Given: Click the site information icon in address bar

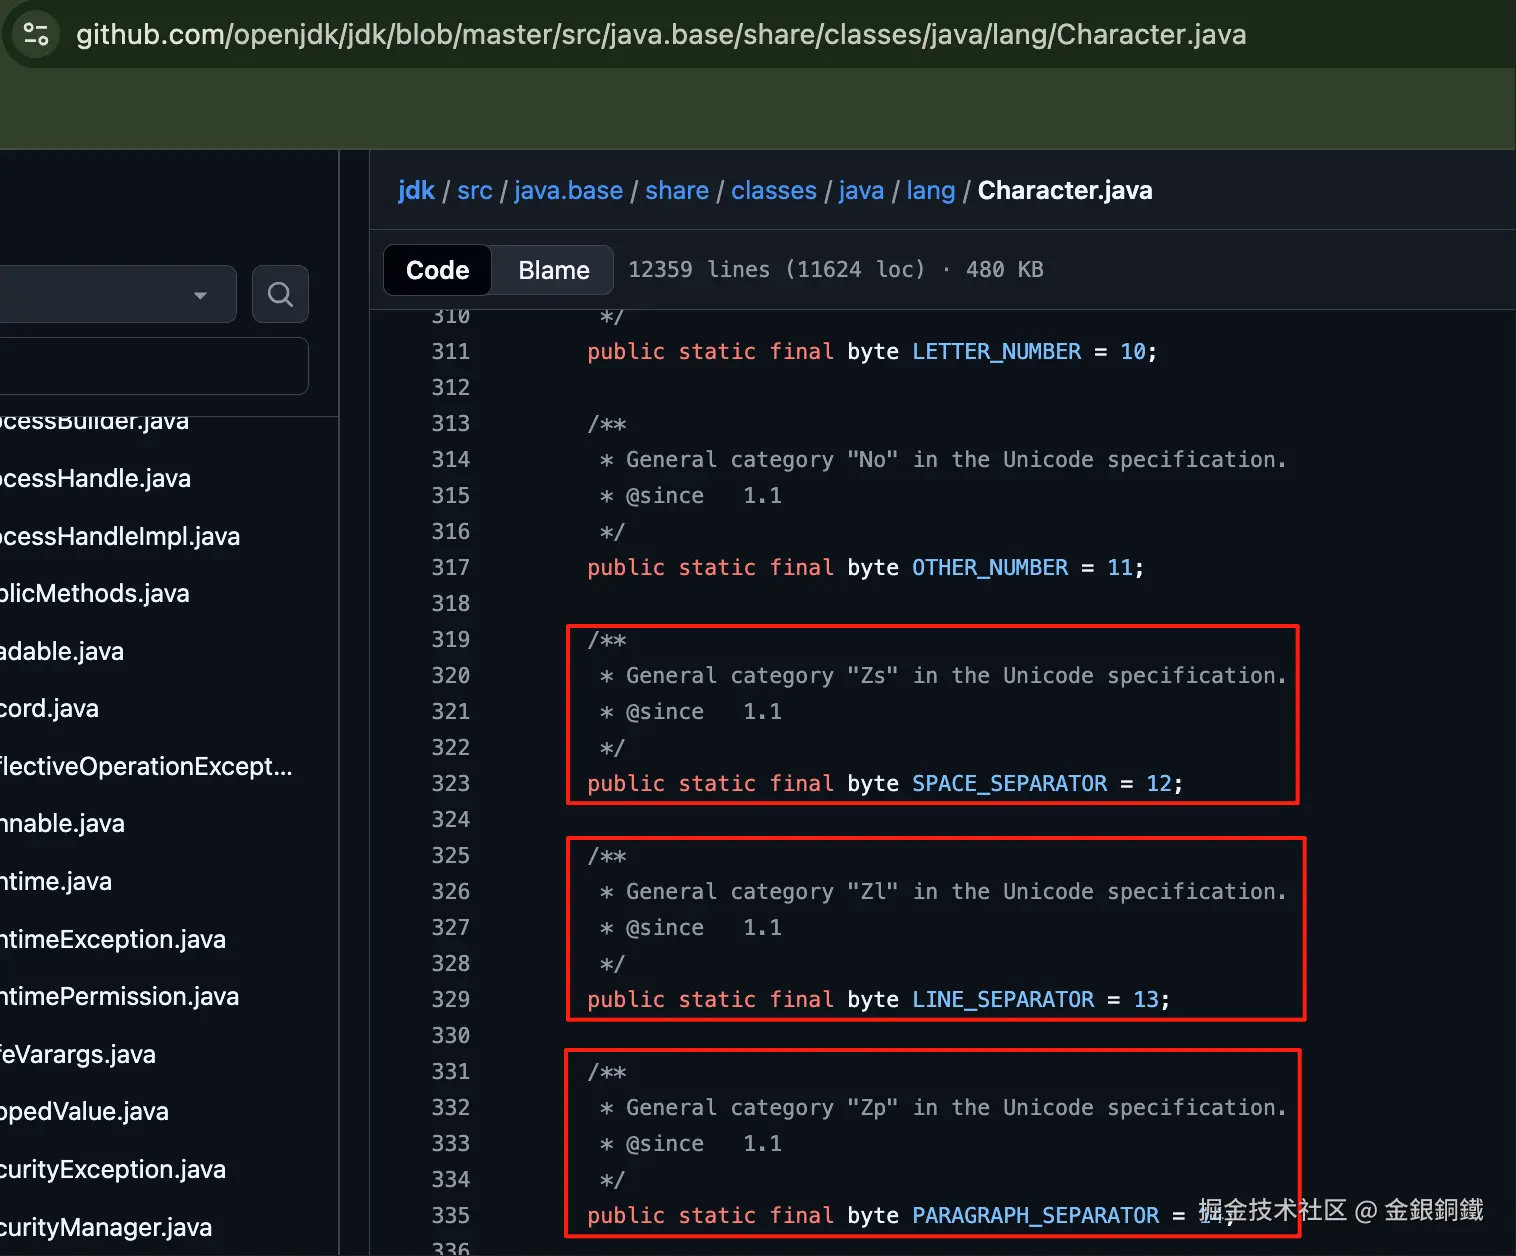Looking at the screenshot, I should coord(36,34).
